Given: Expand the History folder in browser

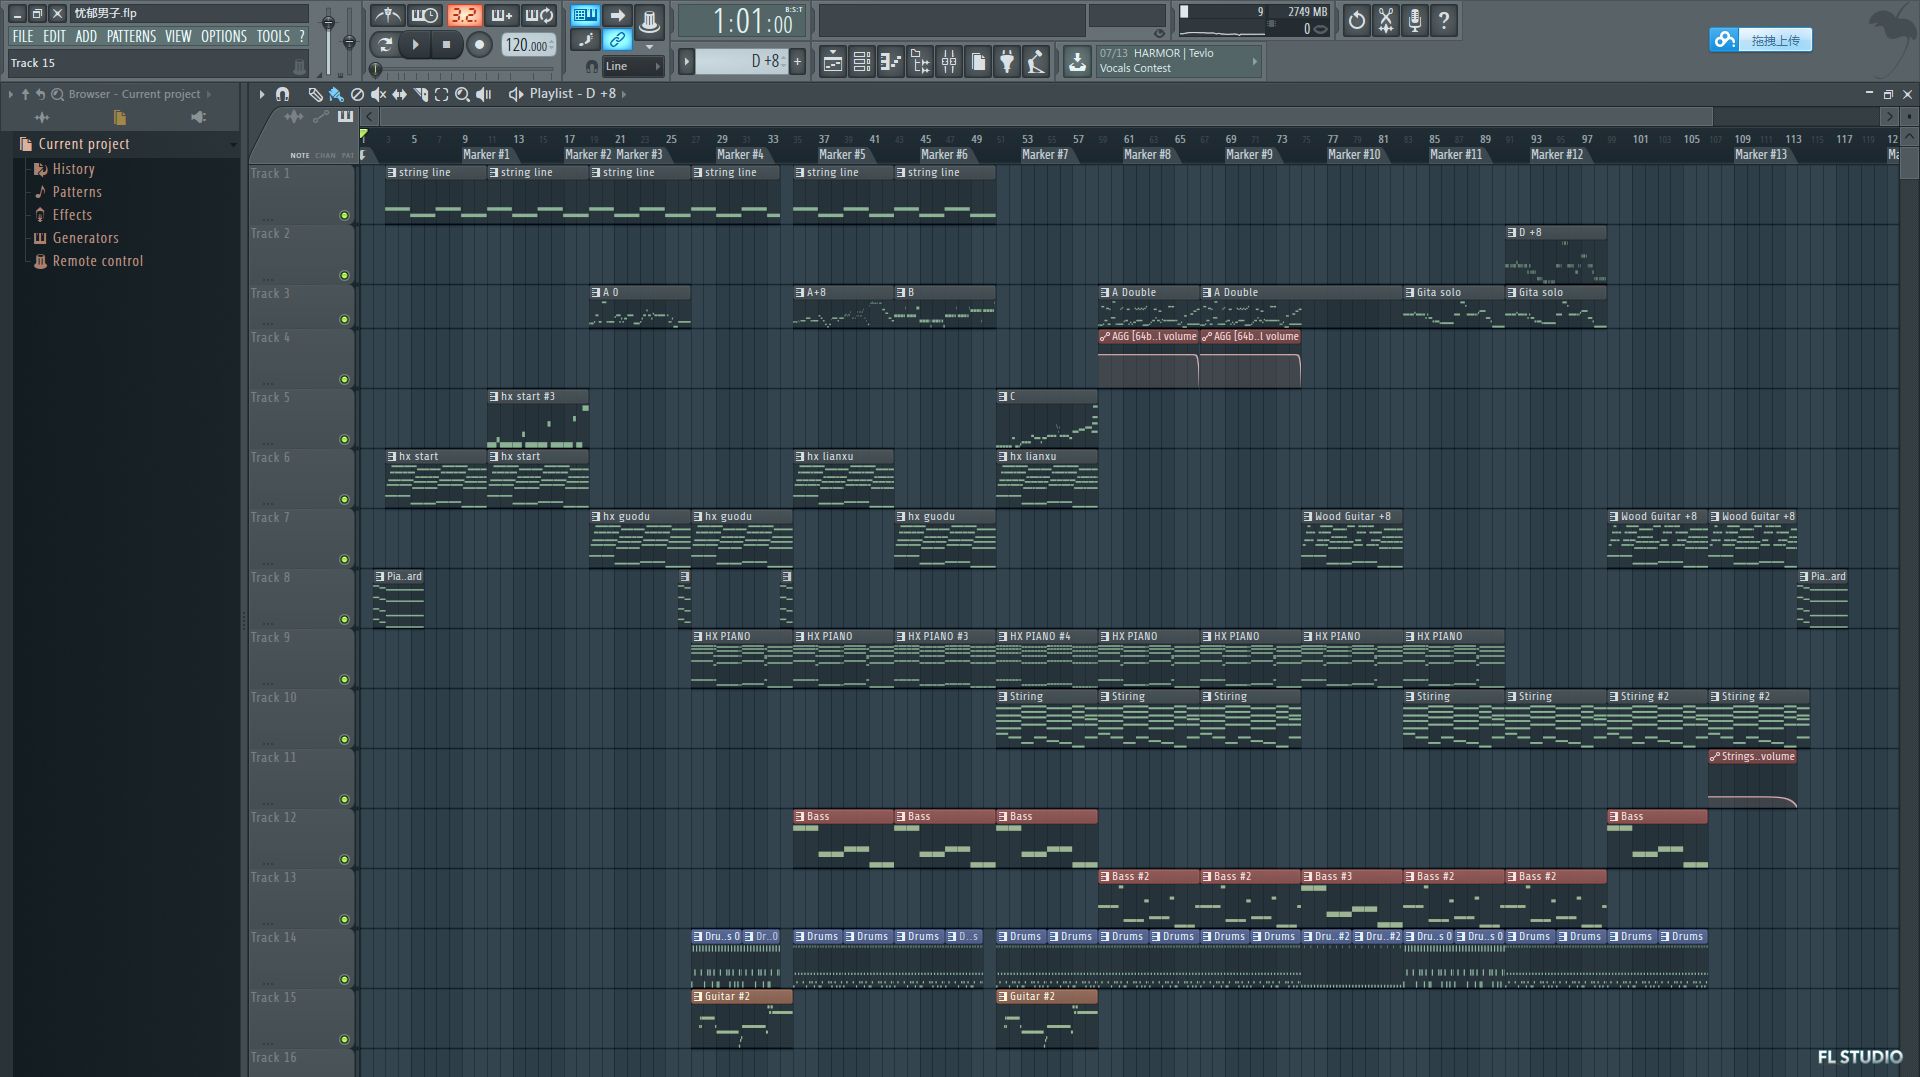Looking at the screenshot, I should (73, 169).
